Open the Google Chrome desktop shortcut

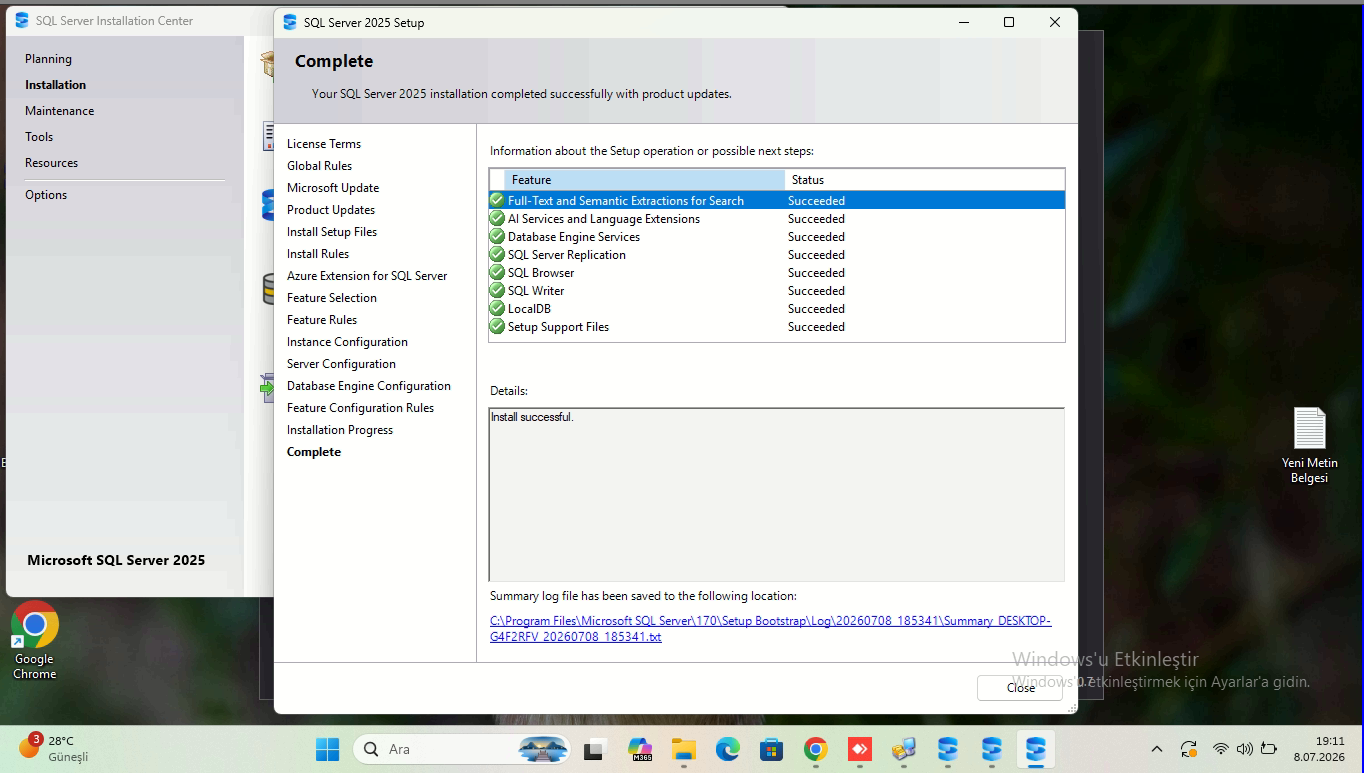click(x=35, y=640)
